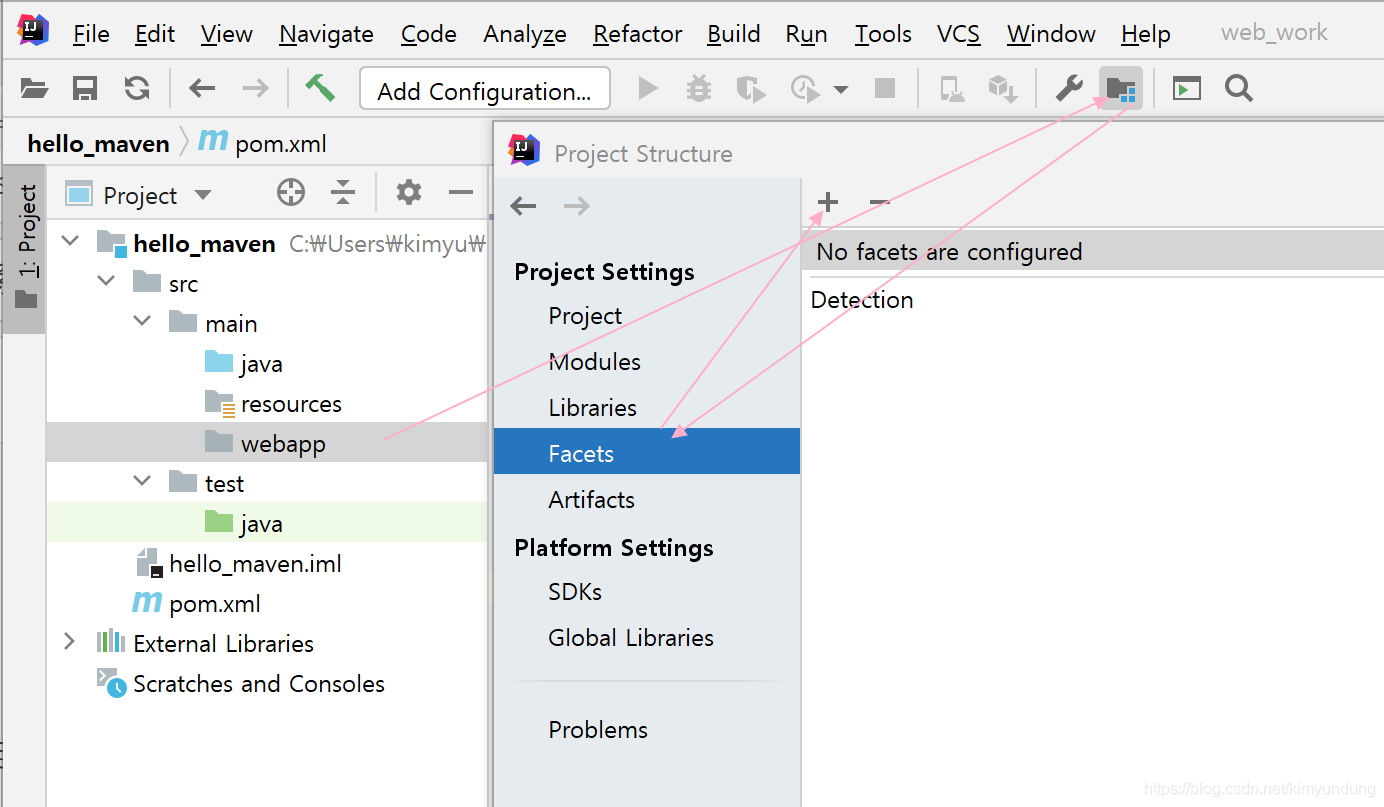The height and width of the screenshot is (807, 1384).
Task: Open the View menu
Action: click(226, 34)
